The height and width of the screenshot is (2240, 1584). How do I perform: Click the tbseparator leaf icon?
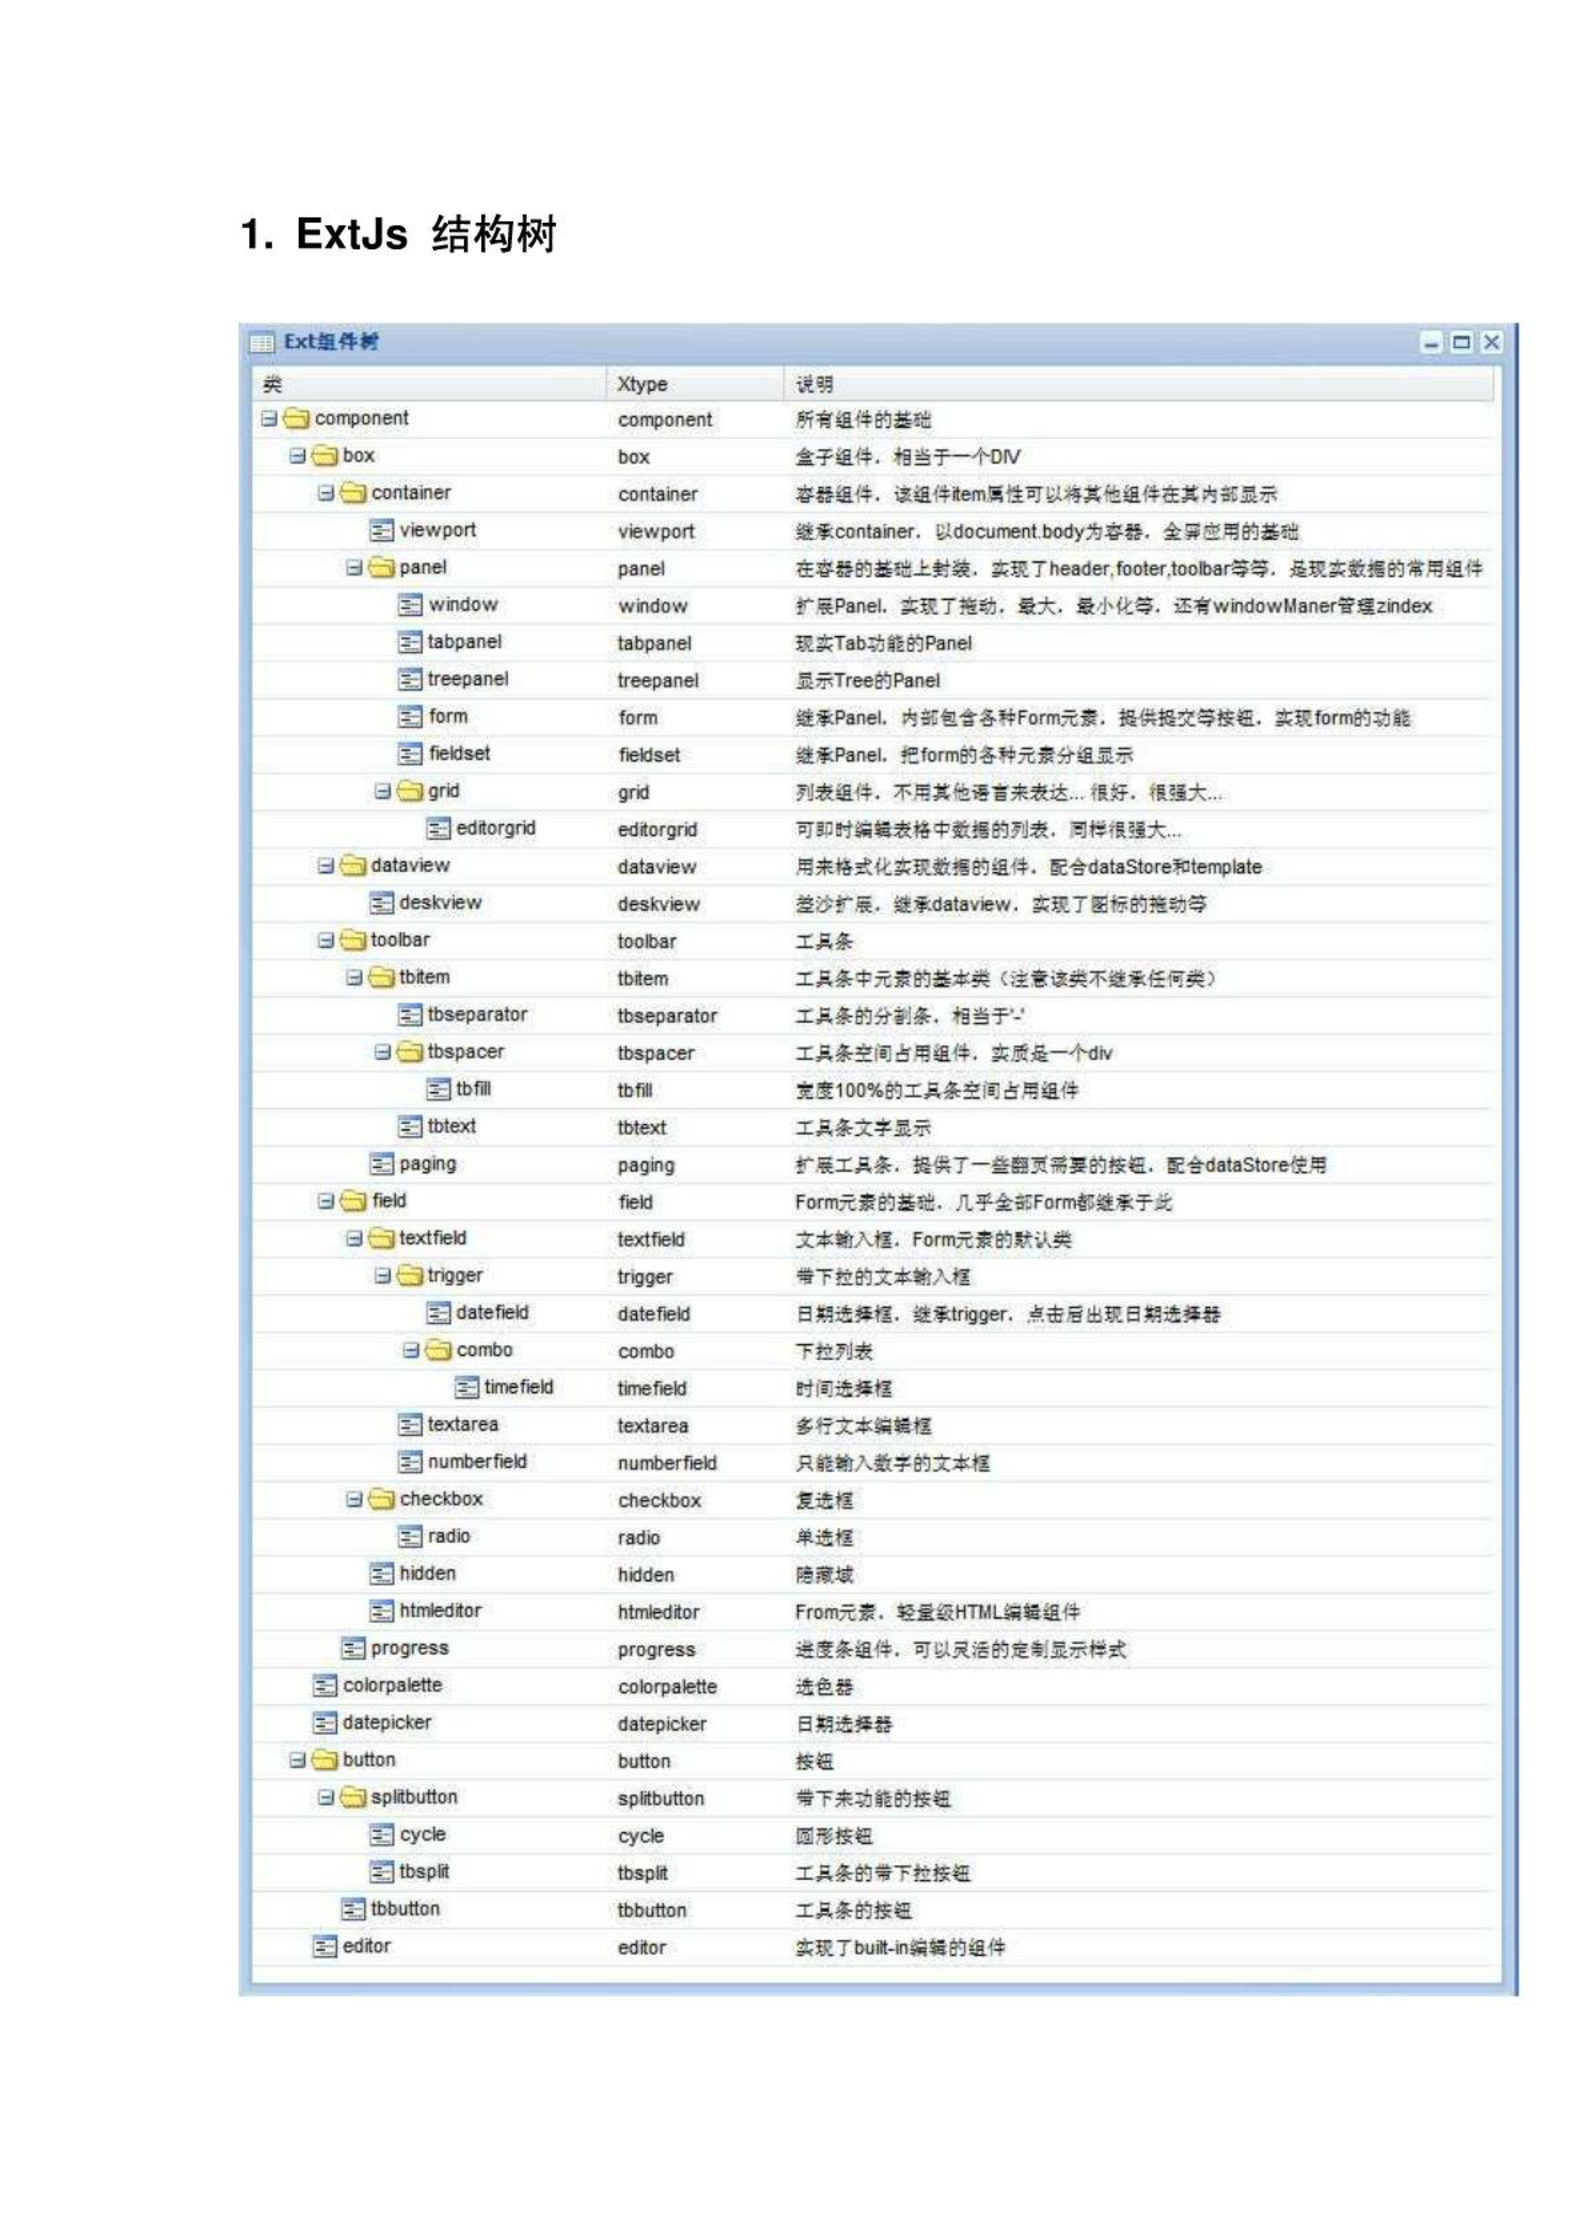[410, 1015]
